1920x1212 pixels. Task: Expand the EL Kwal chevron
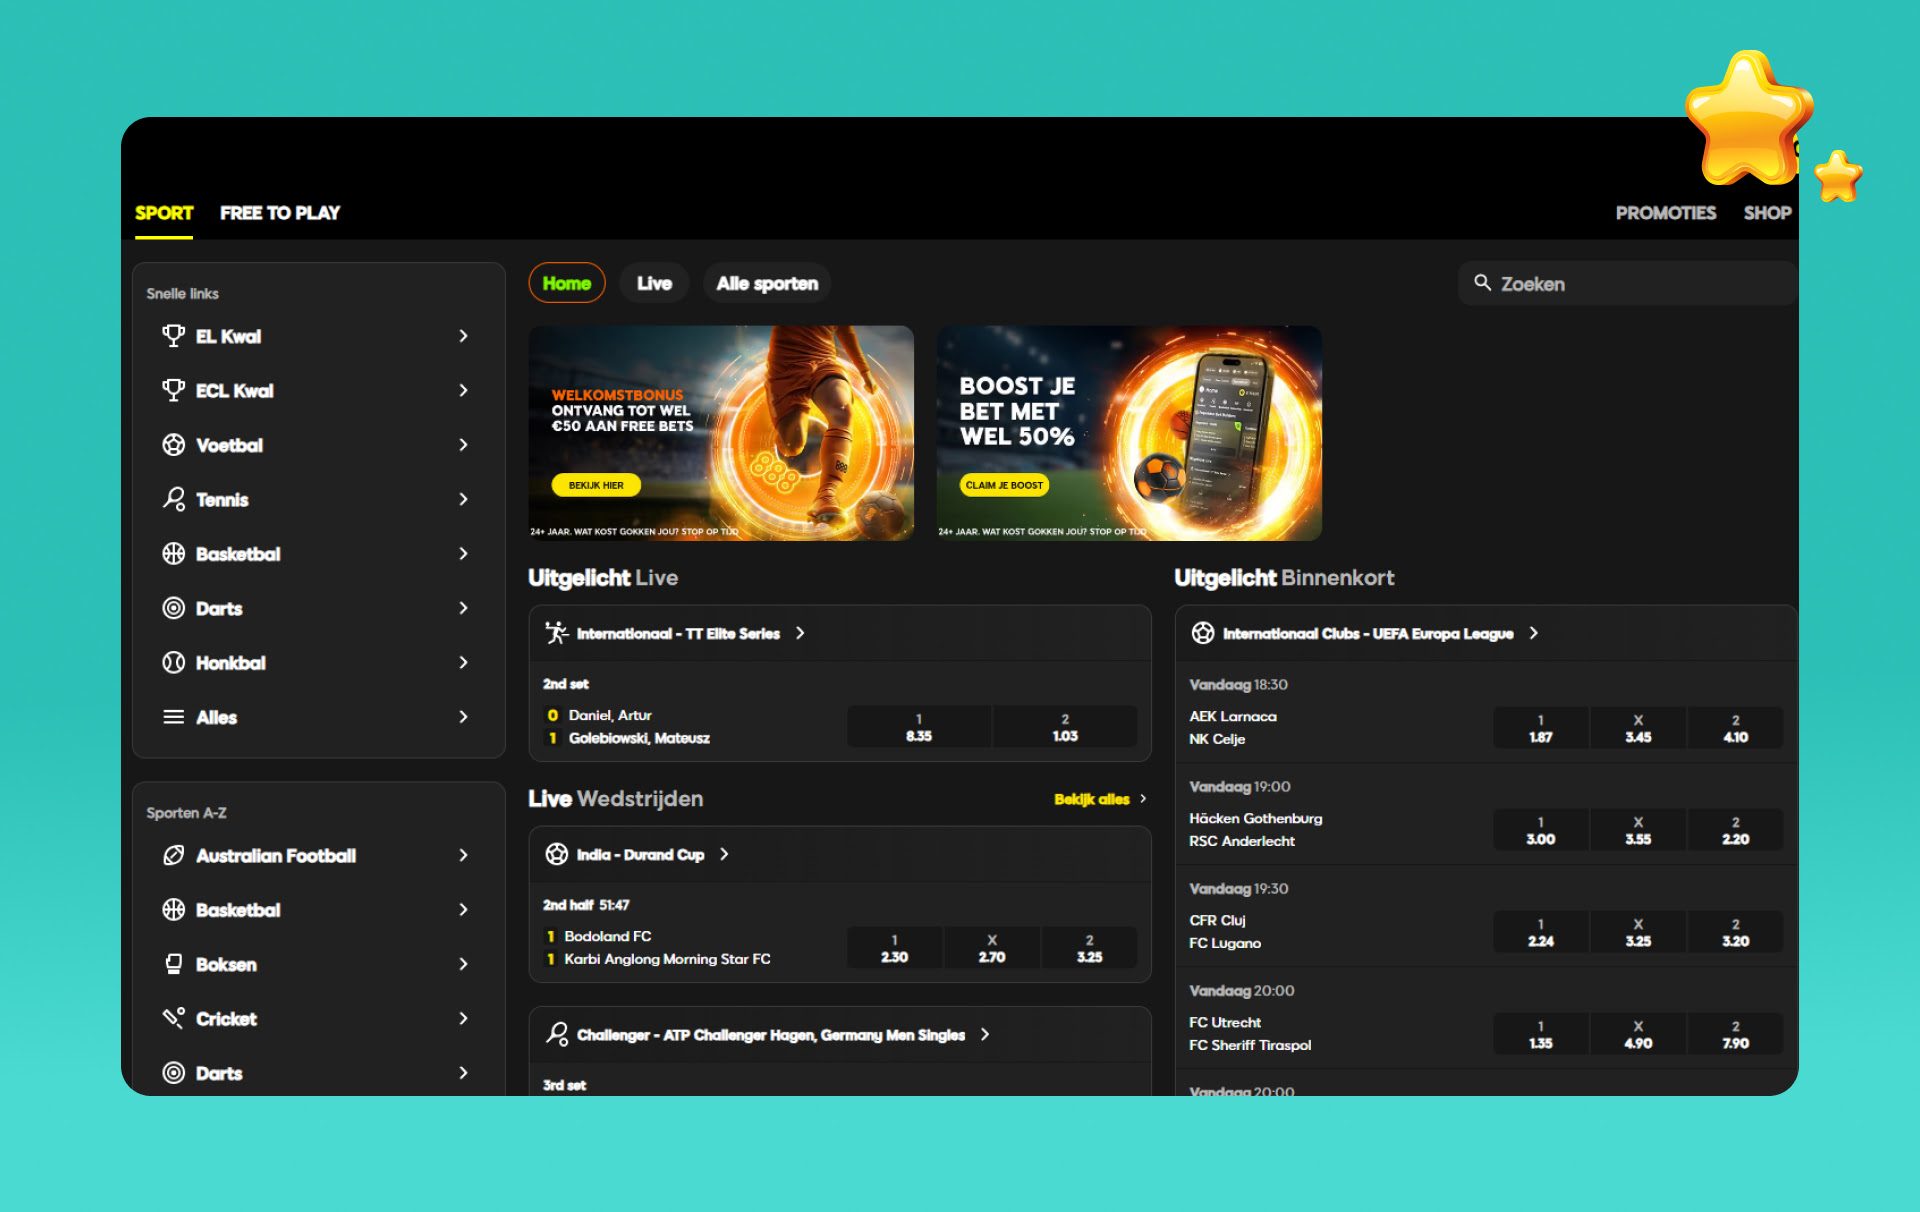tap(463, 336)
